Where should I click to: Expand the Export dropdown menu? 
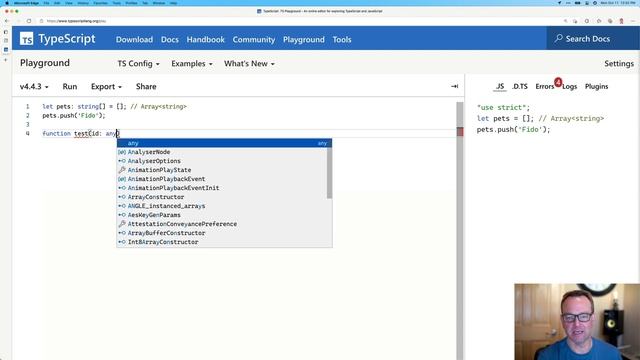pyautogui.click(x=106, y=87)
